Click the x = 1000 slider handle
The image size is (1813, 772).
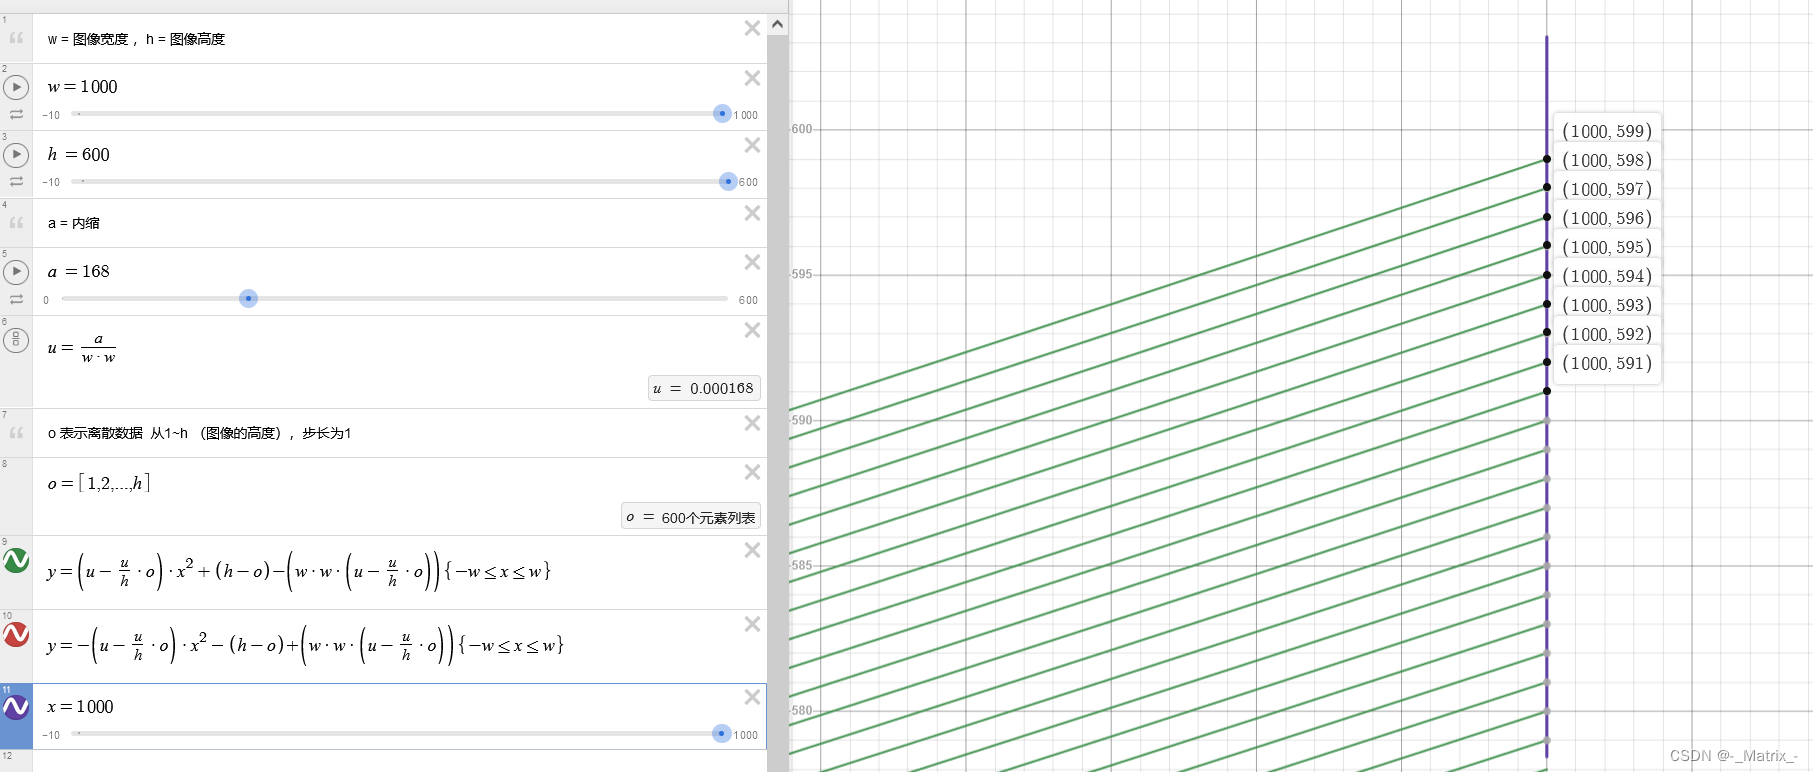click(721, 733)
